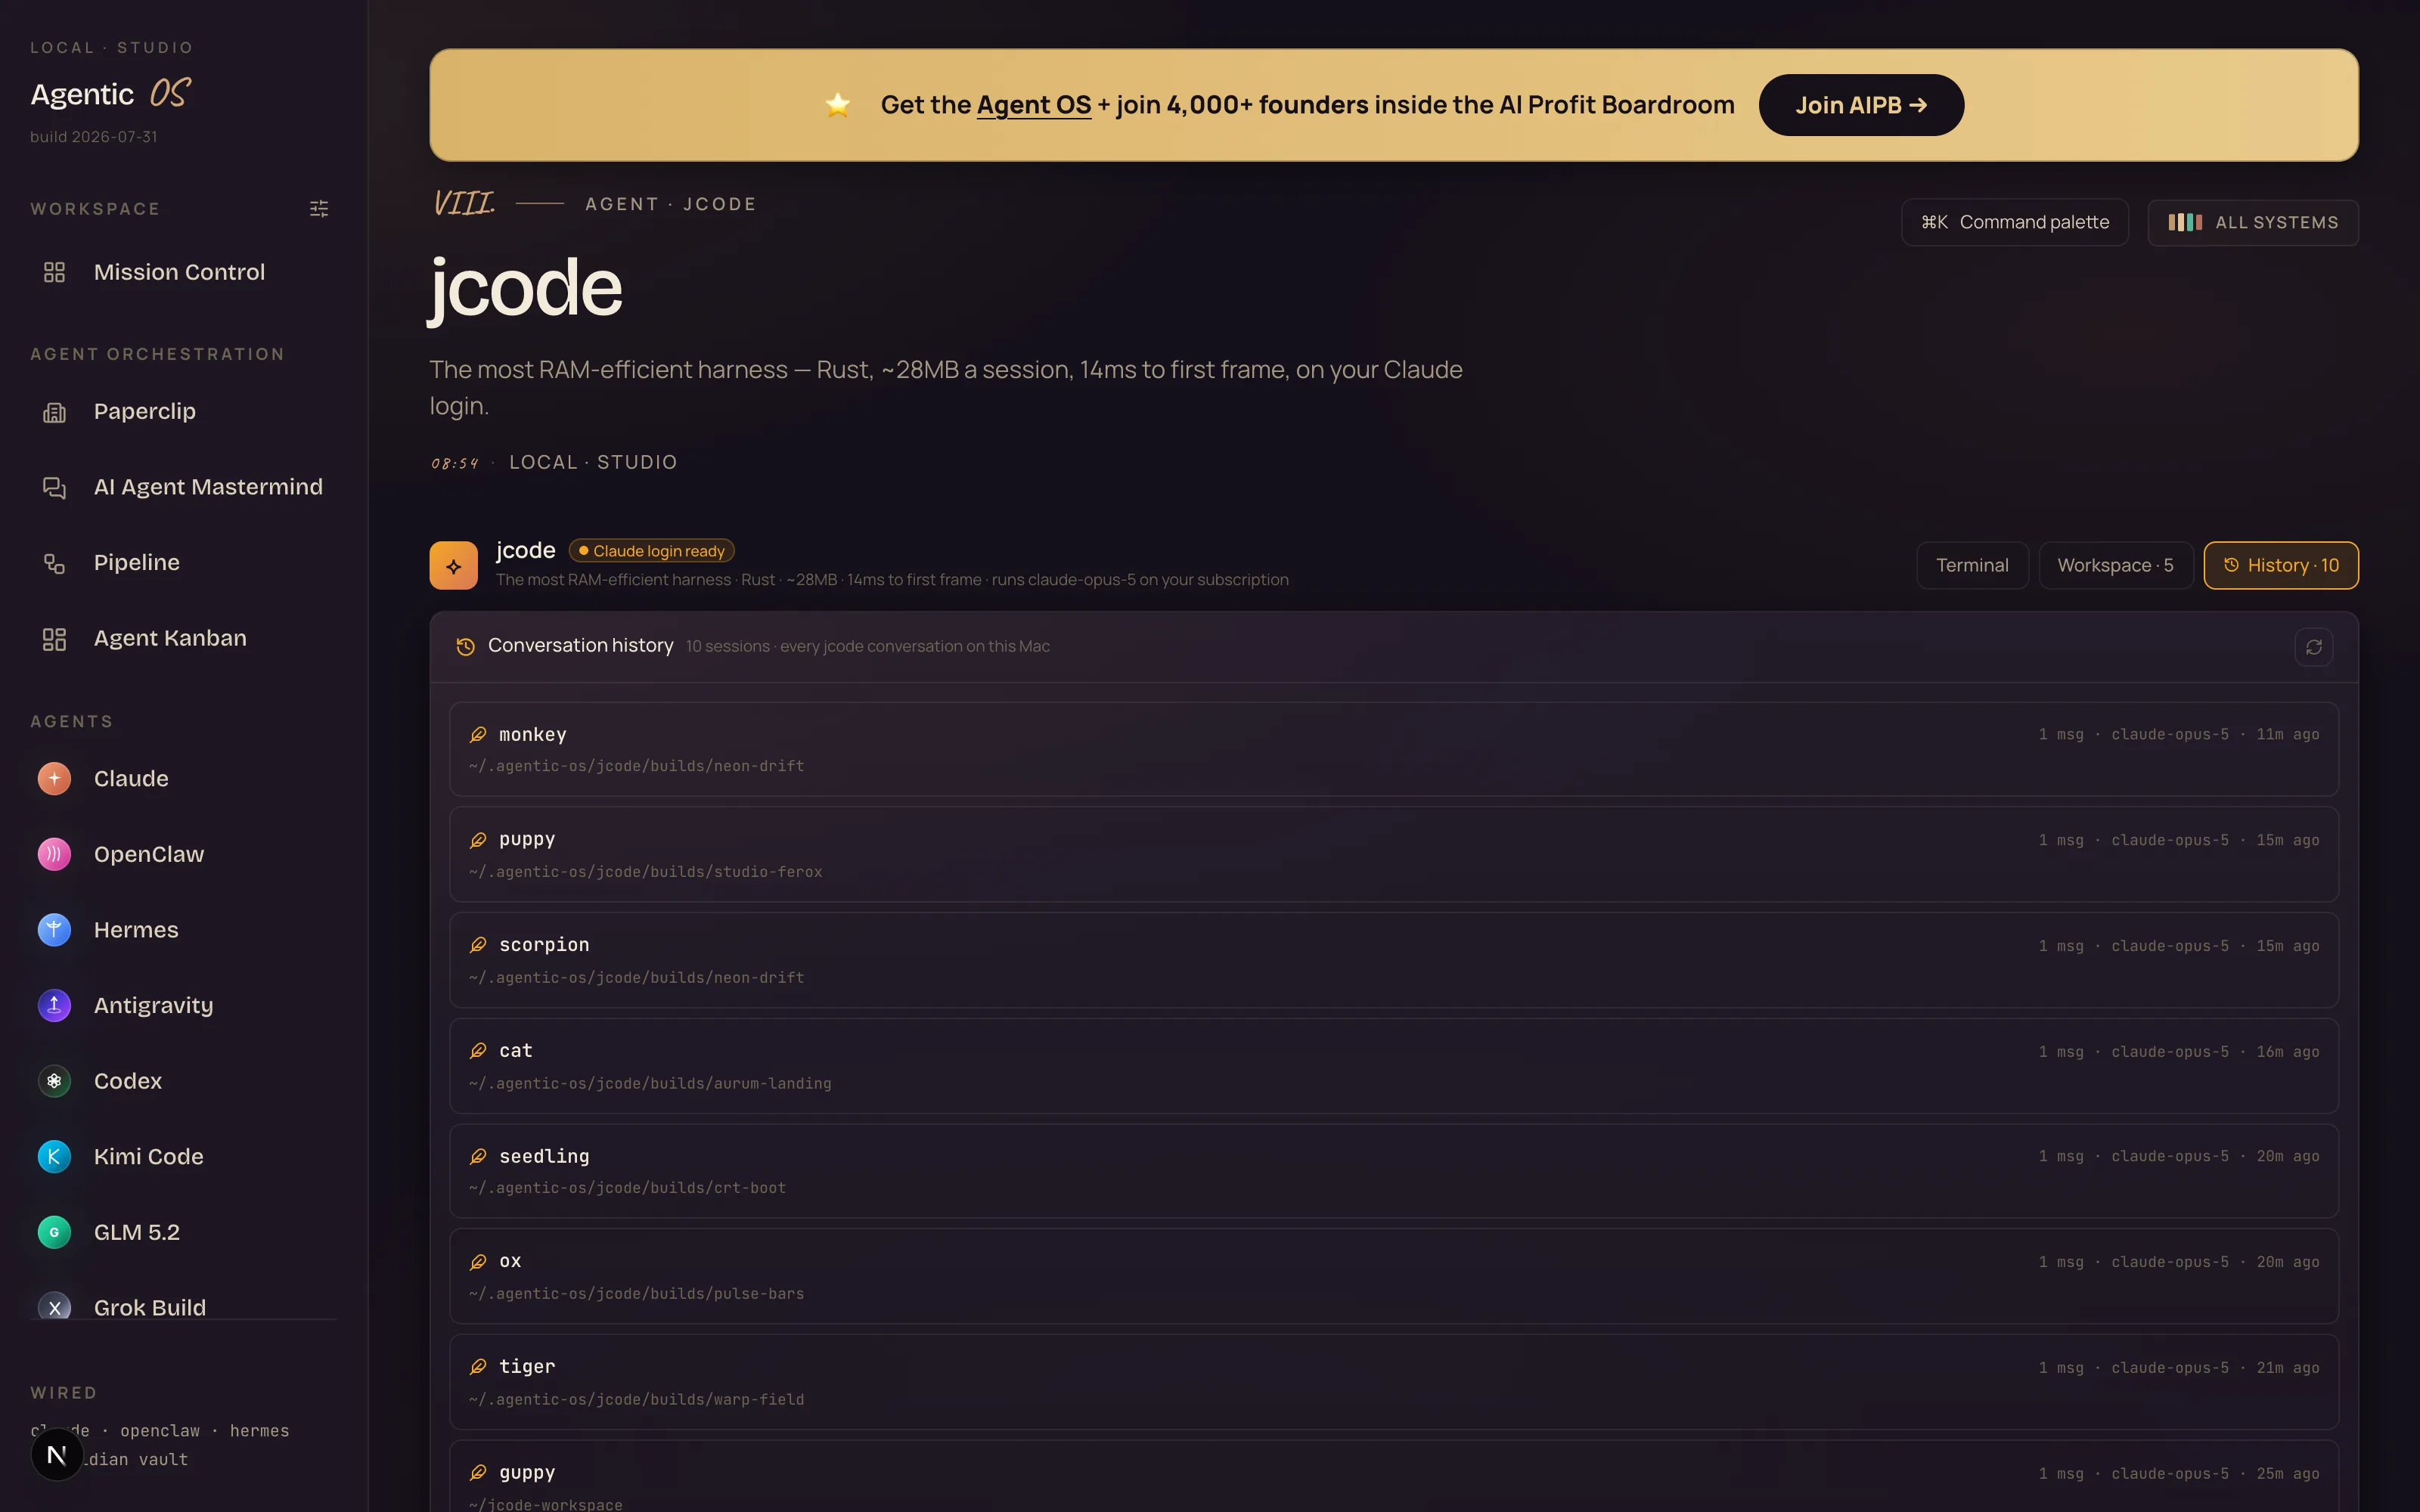This screenshot has height=1512, width=2420.
Task: Open the monkey session title
Action: (532, 735)
